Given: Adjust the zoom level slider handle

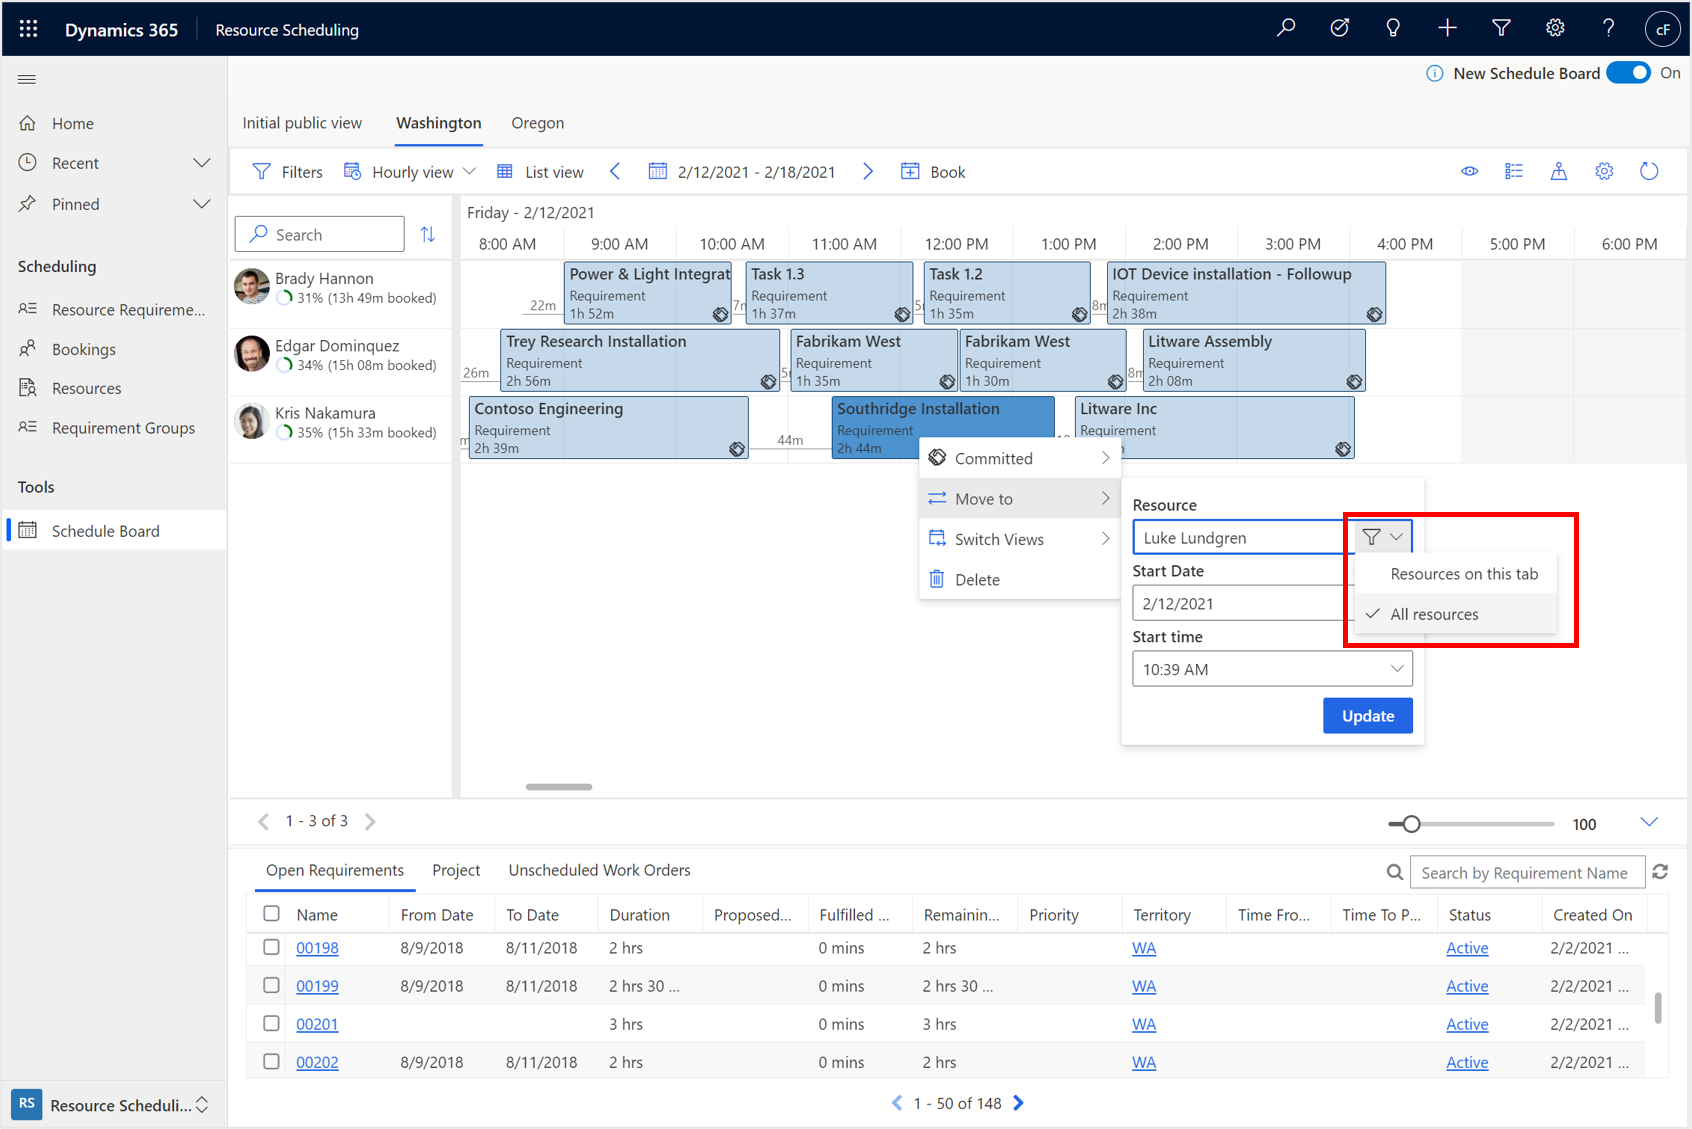Looking at the screenshot, I should [1411, 824].
